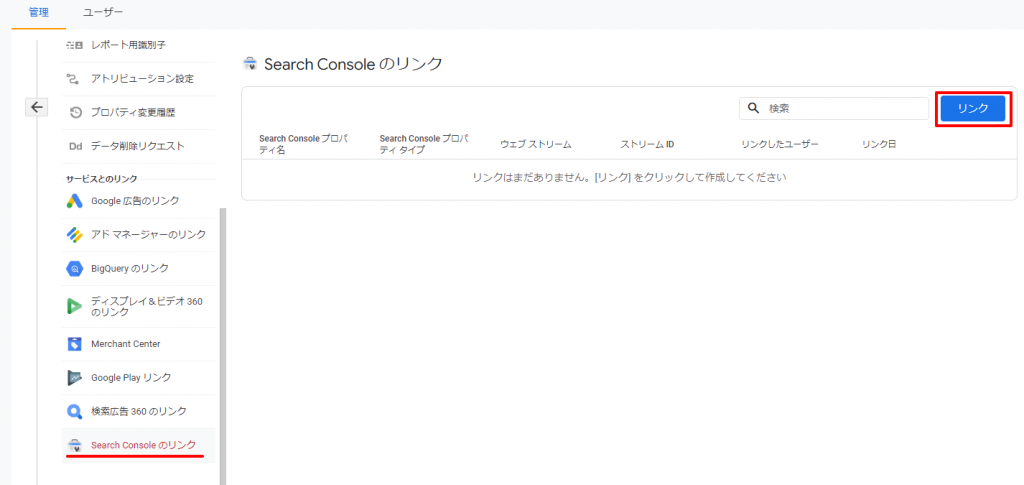Viewport: 1024px width, 485px height.
Task: Open データ削除リクエスト
Action: [140, 146]
